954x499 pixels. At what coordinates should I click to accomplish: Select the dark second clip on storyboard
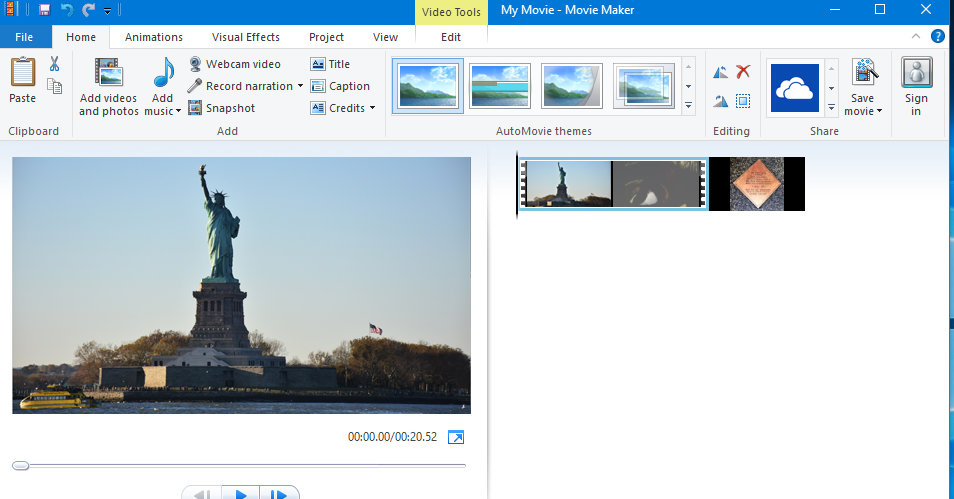[x=658, y=184]
